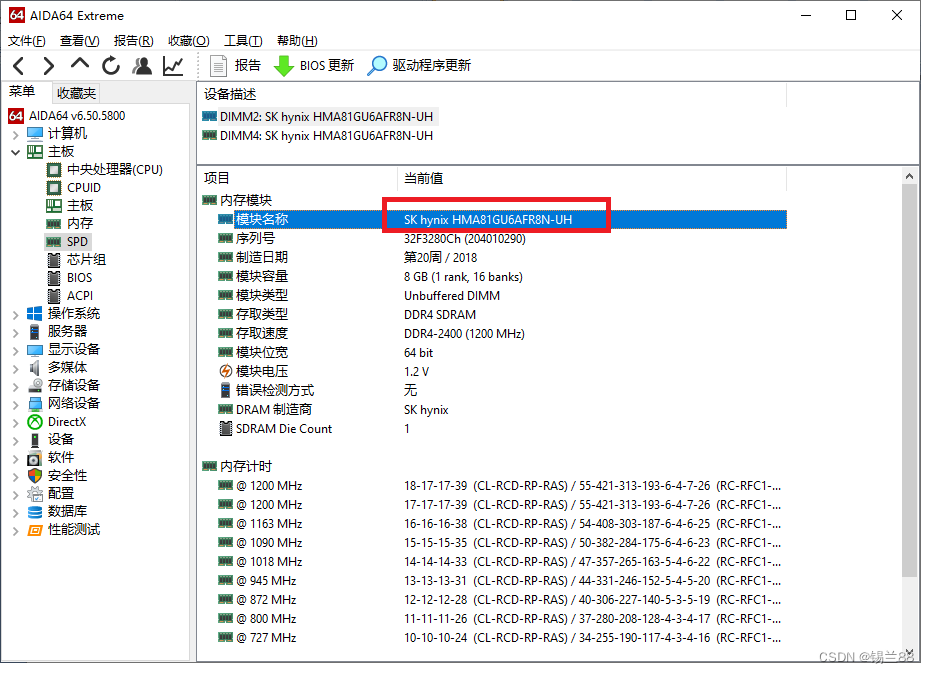
Task: Click the Report document icon
Action: click(218, 65)
